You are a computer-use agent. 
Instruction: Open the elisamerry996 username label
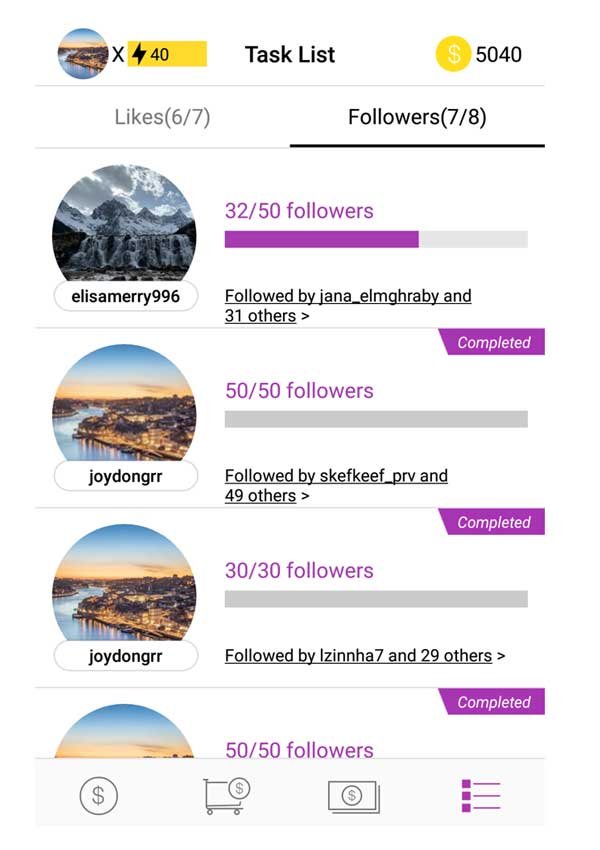tap(126, 297)
